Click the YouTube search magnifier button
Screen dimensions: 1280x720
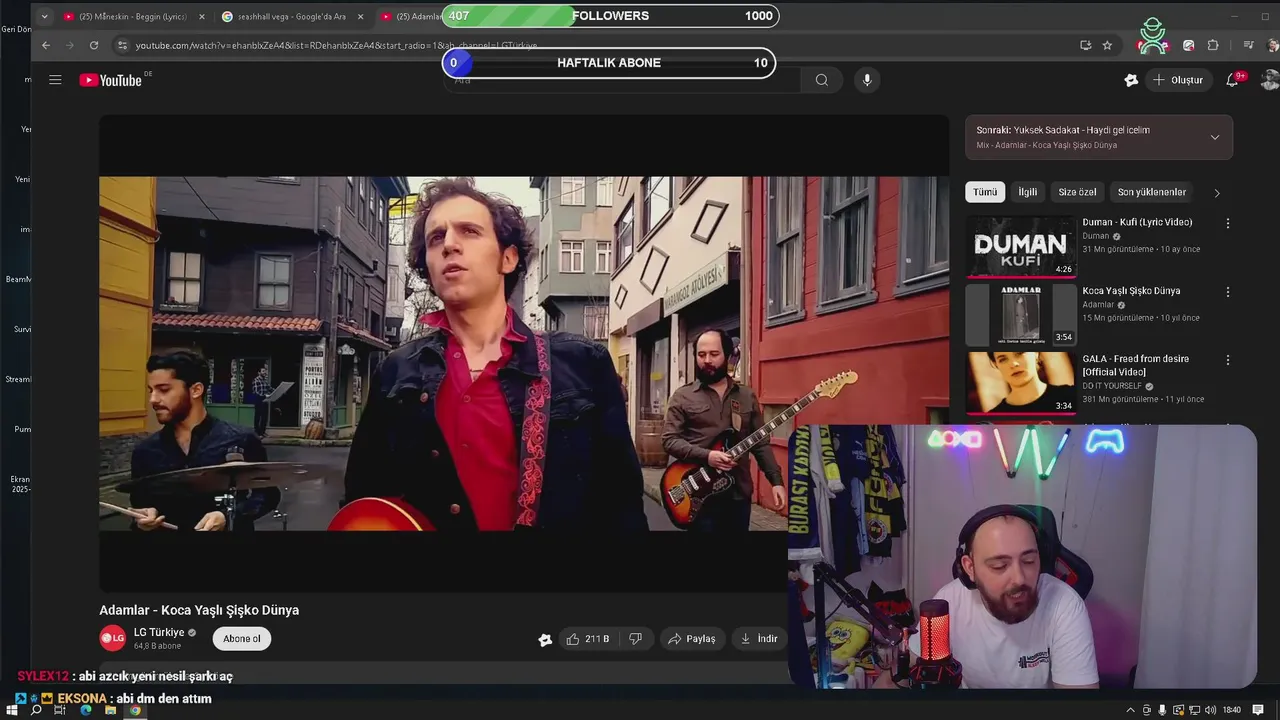822,80
